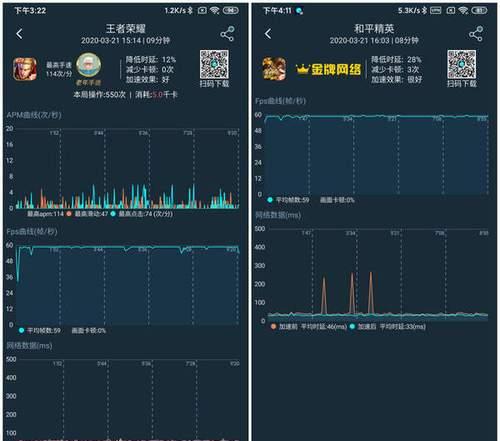Tap the back arrow on 王者荣耀 screen
The image size is (500, 441).
point(19,34)
